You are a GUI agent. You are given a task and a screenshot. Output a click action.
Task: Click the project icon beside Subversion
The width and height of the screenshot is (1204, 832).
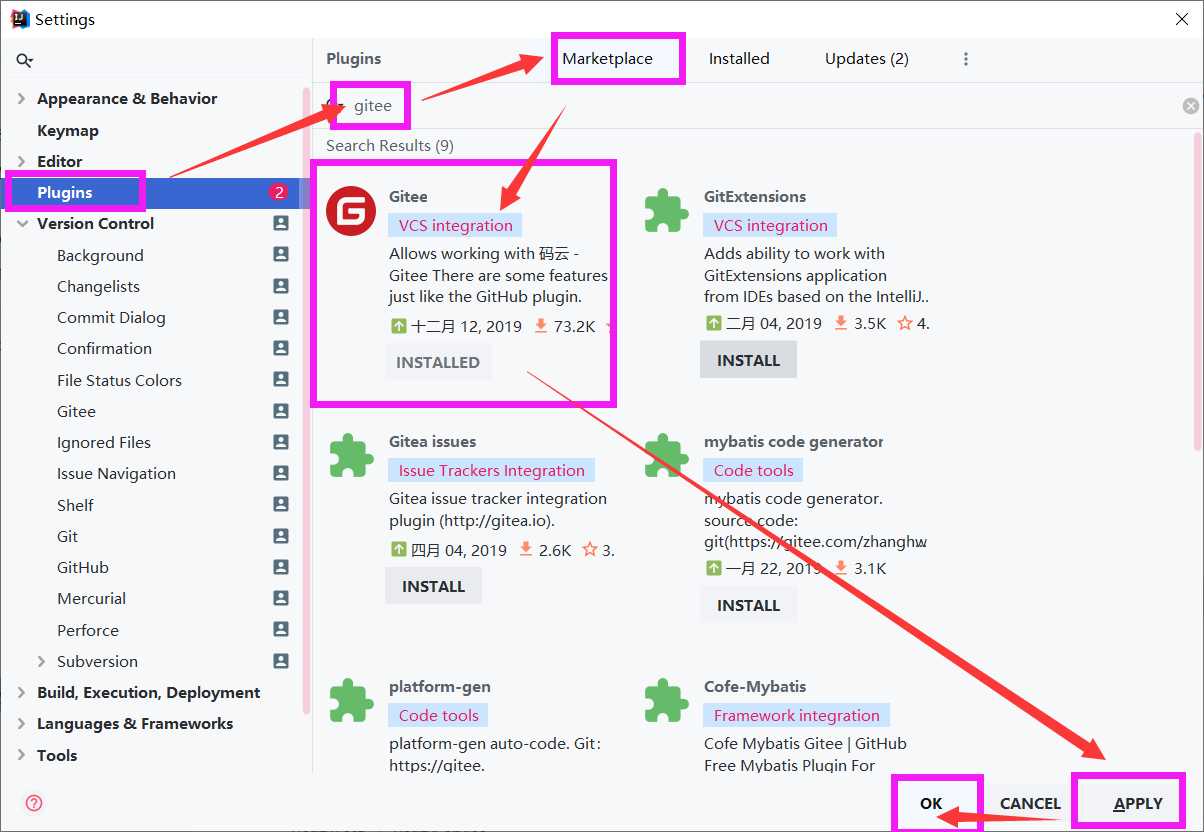[281, 661]
